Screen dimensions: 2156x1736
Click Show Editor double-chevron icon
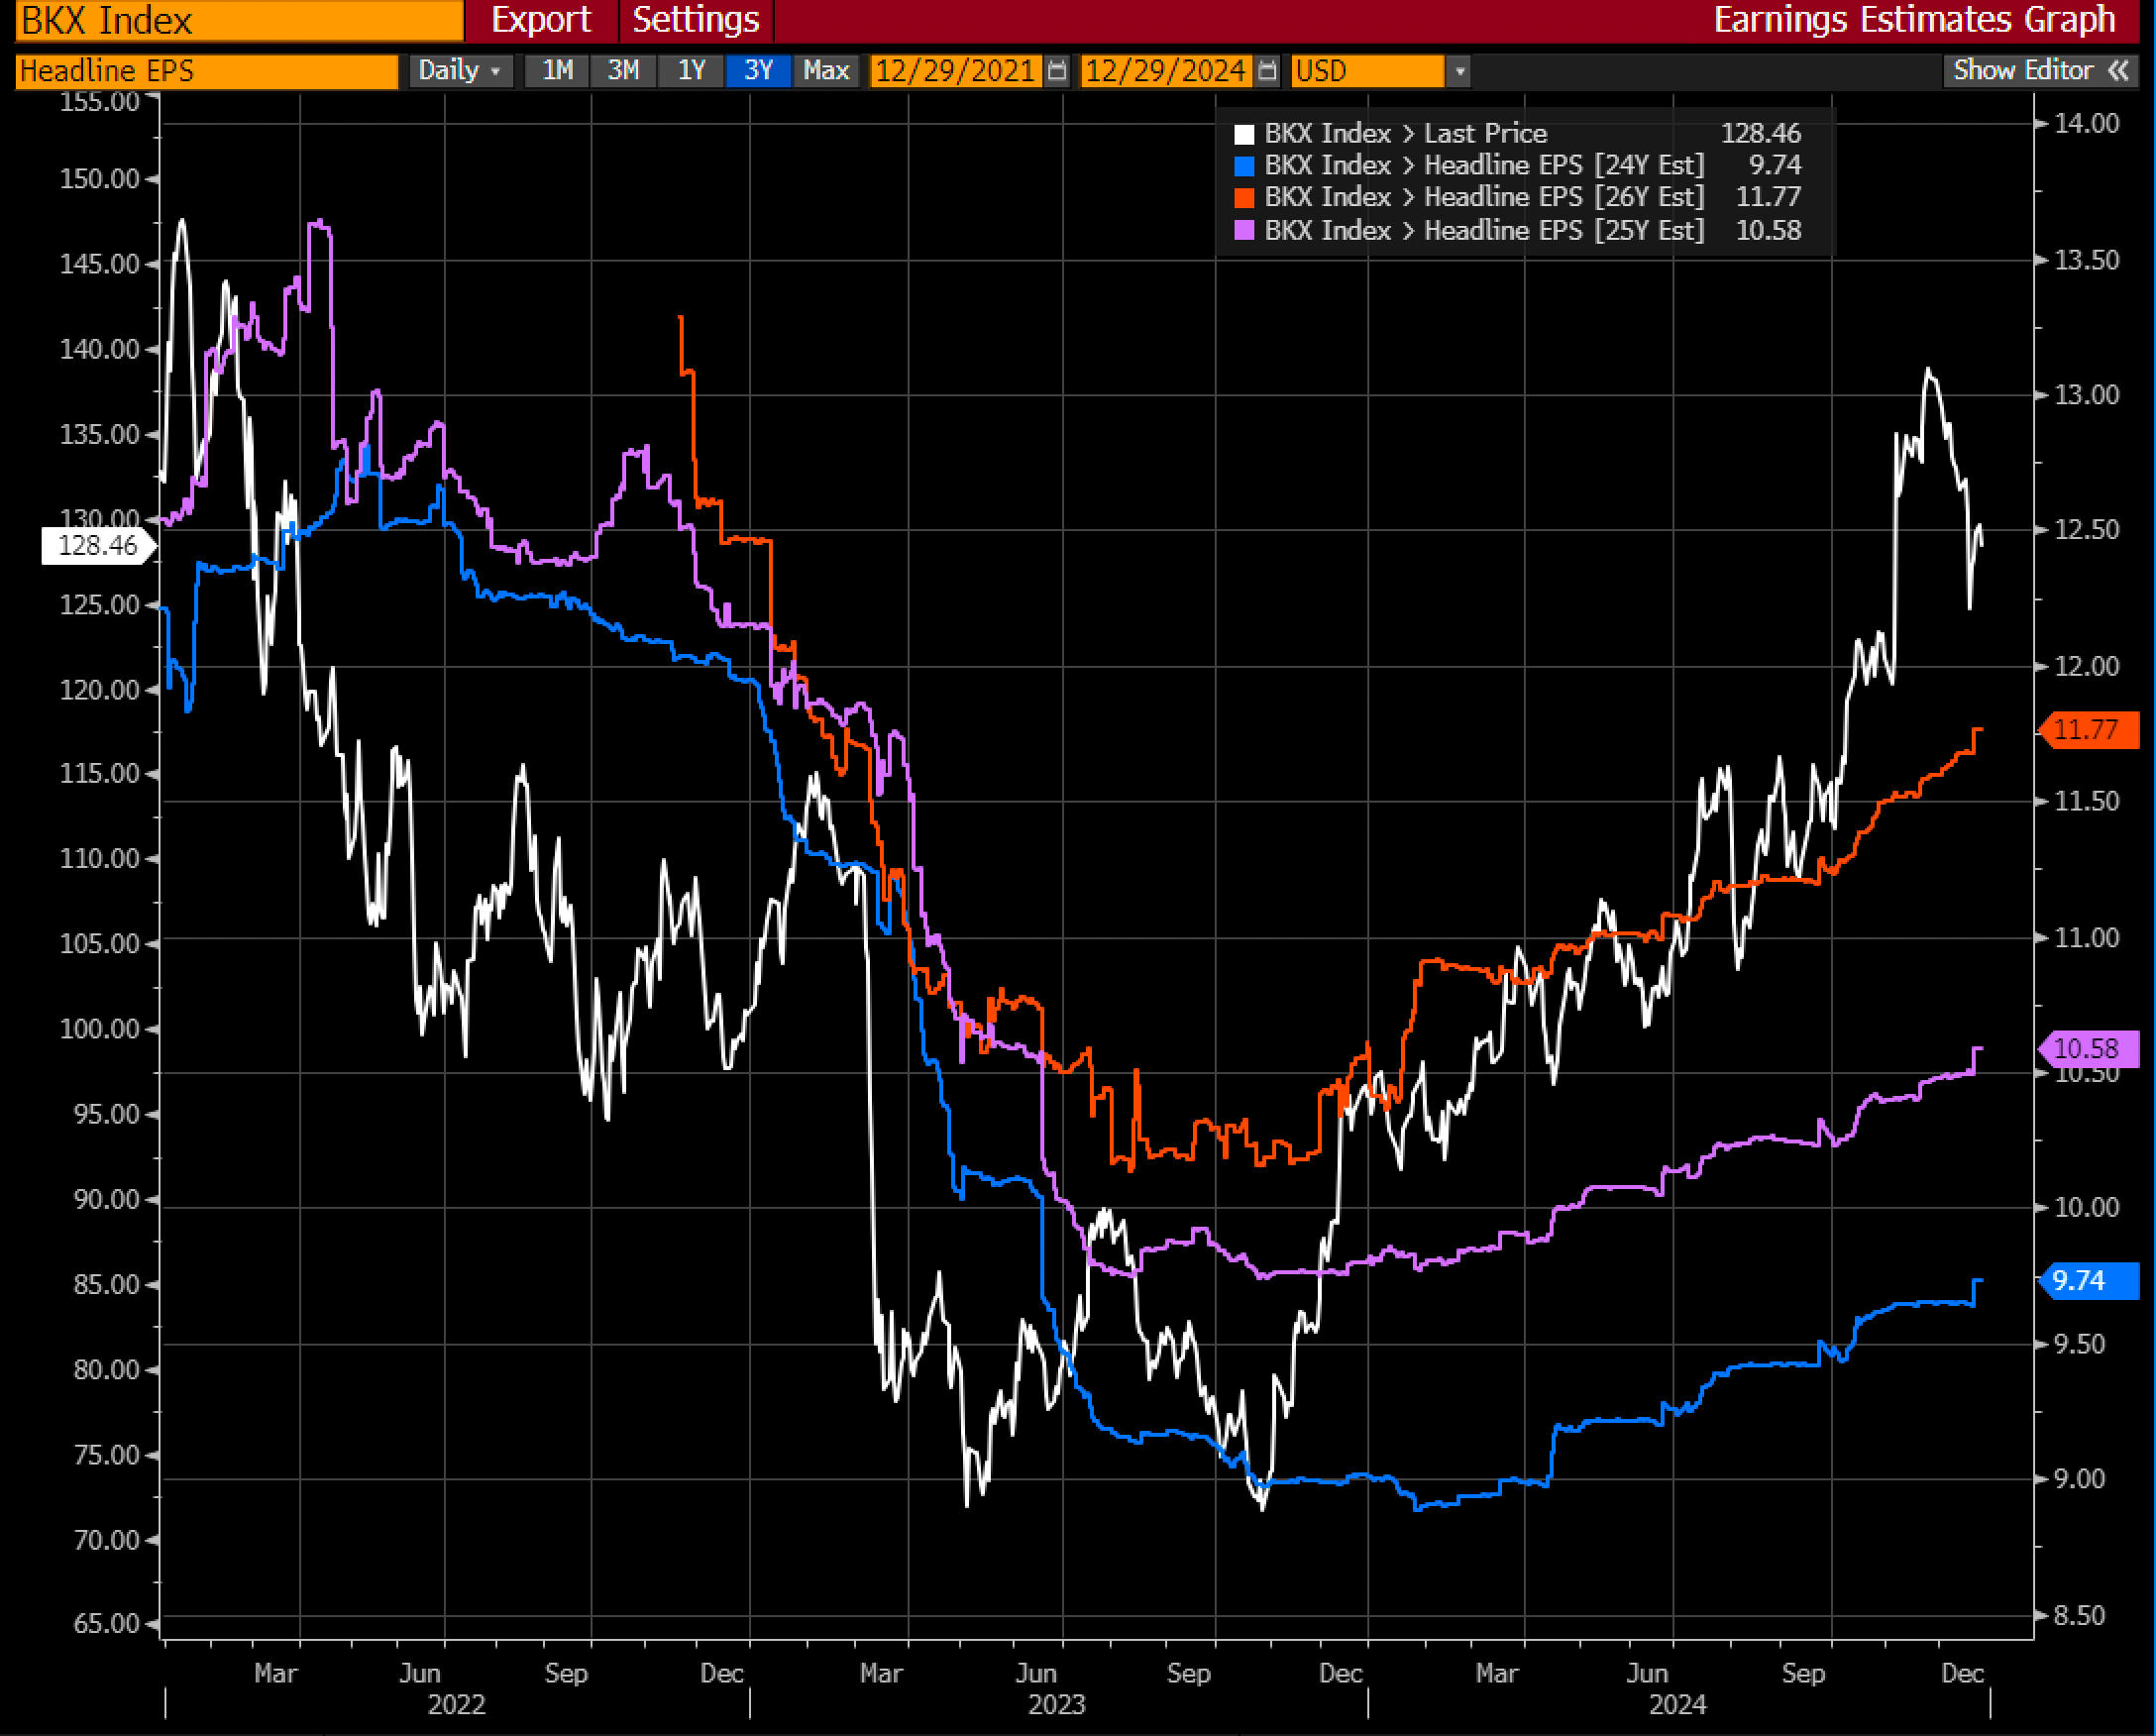coord(2118,70)
